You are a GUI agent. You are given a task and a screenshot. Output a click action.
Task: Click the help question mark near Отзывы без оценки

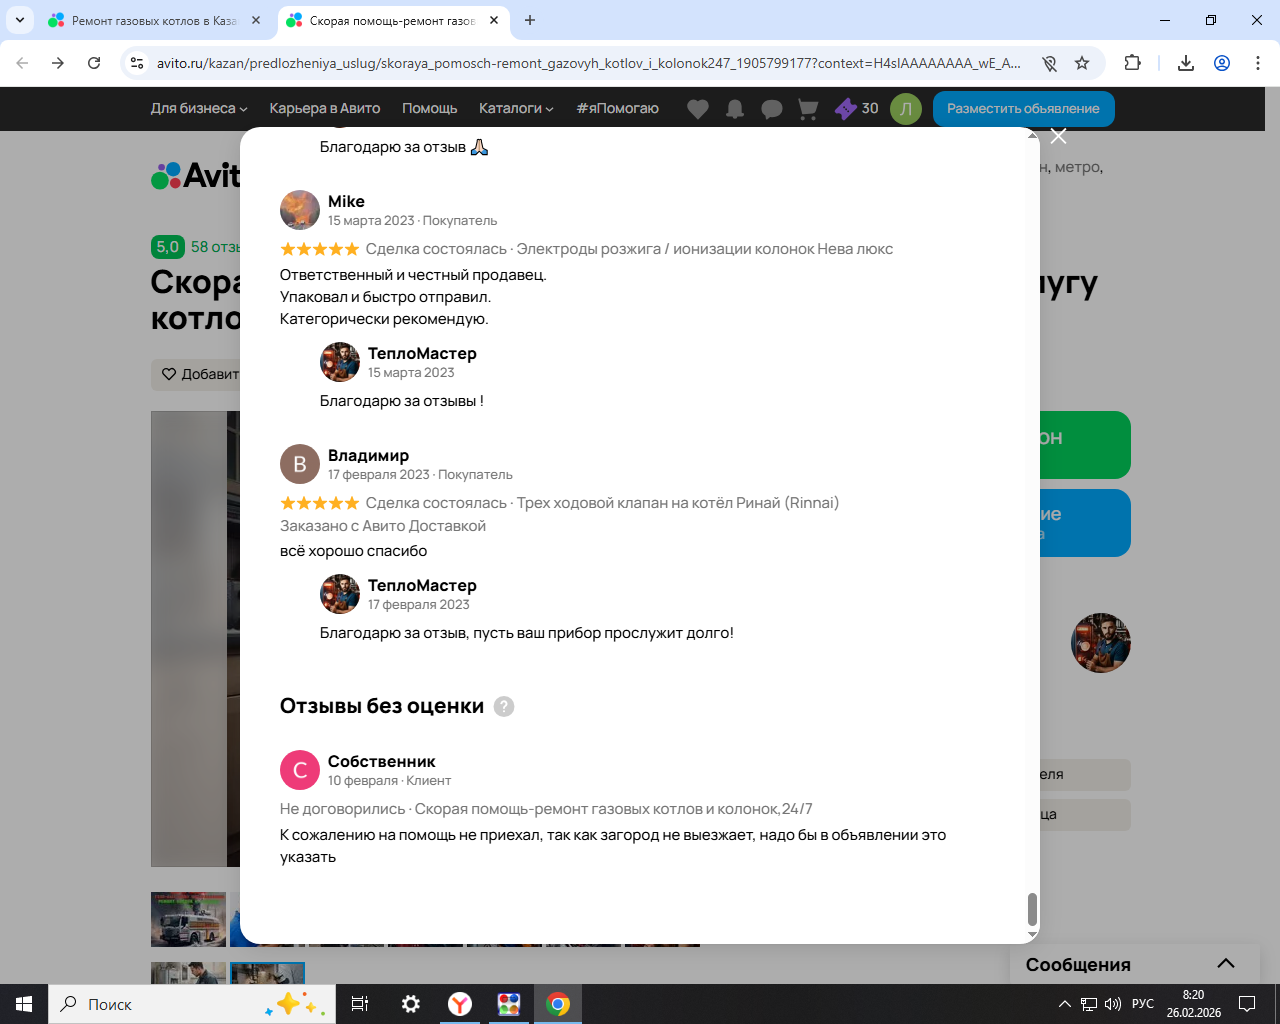[504, 706]
